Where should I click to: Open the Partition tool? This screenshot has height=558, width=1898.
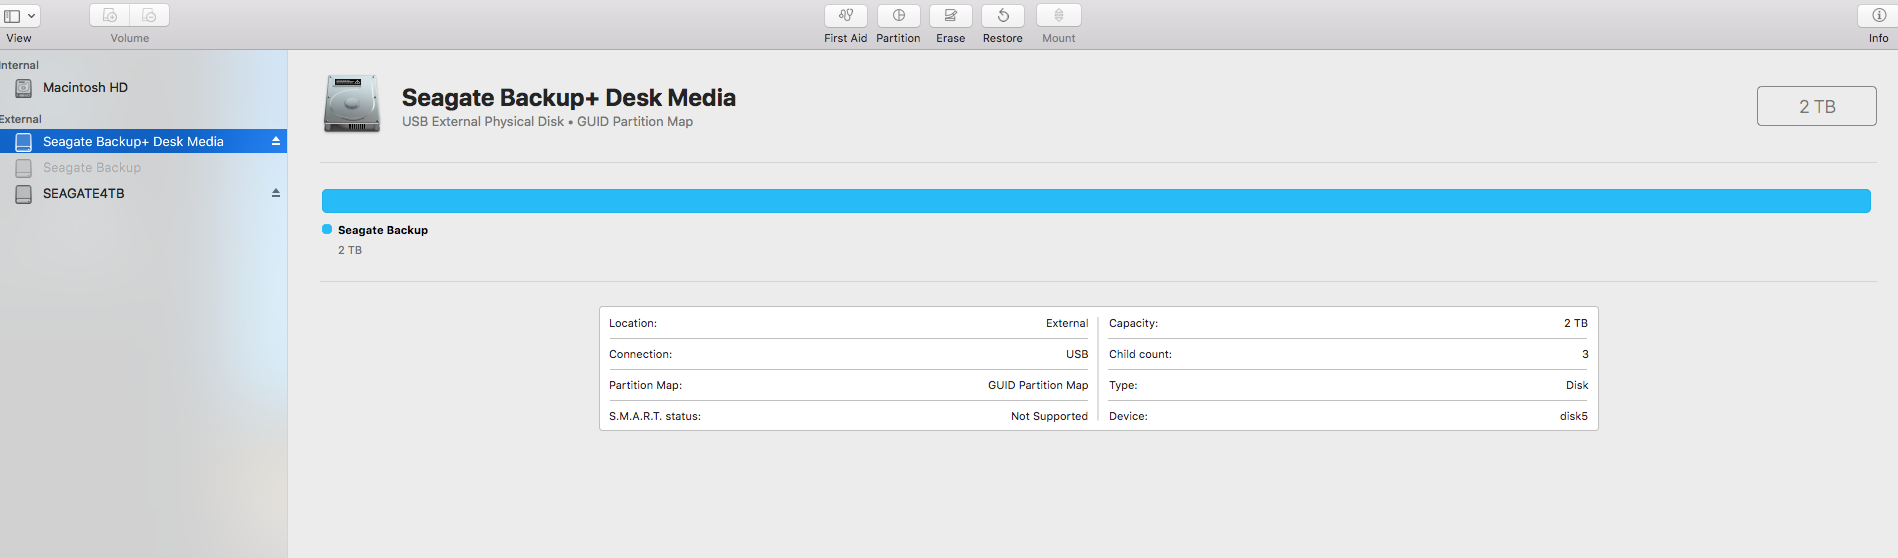(899, 15)
